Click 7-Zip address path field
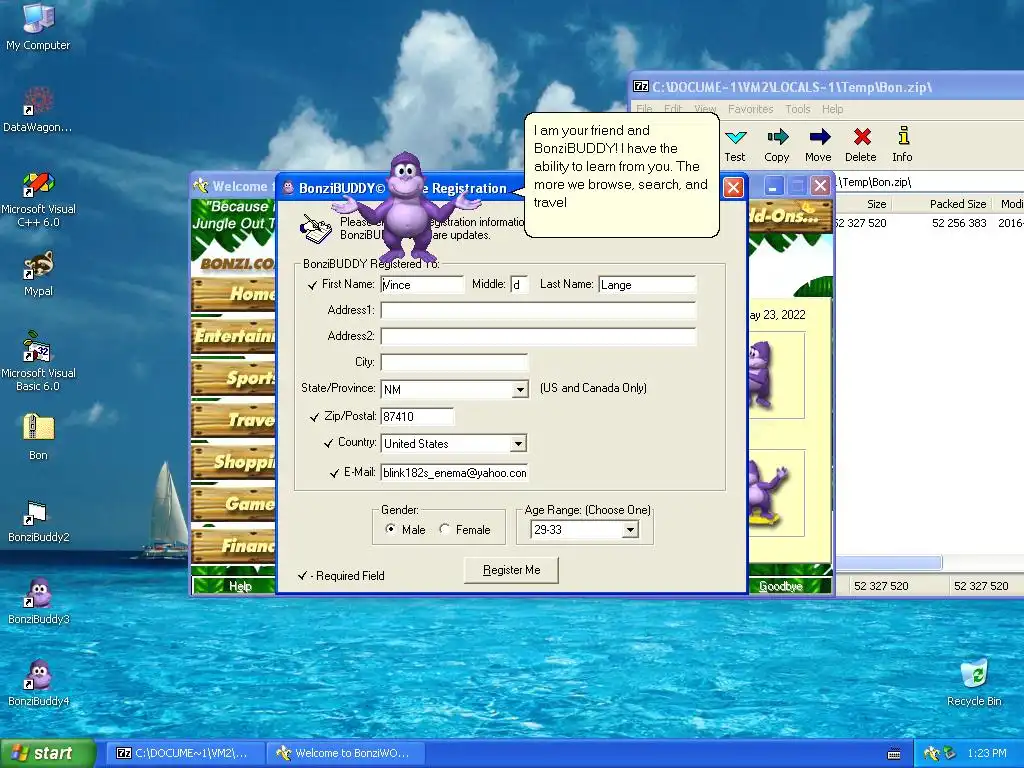This screenshot has width=1024, height=768. (930, 182)
